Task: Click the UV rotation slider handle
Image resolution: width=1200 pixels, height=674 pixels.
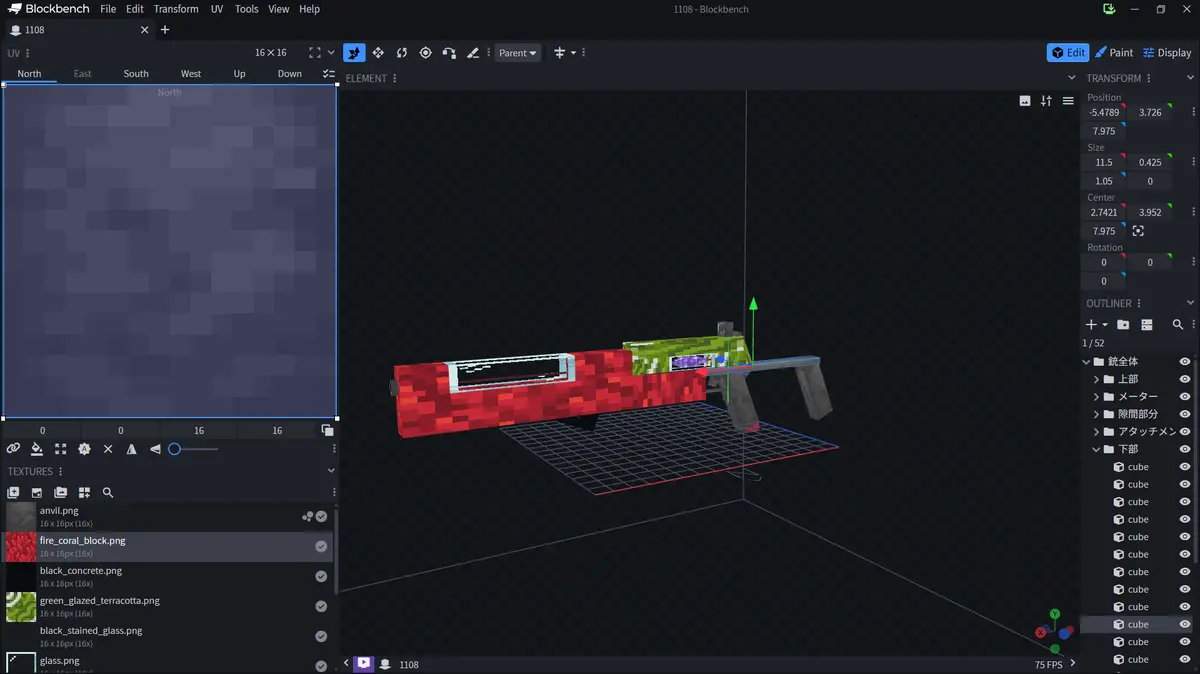Action: point(174,450)
